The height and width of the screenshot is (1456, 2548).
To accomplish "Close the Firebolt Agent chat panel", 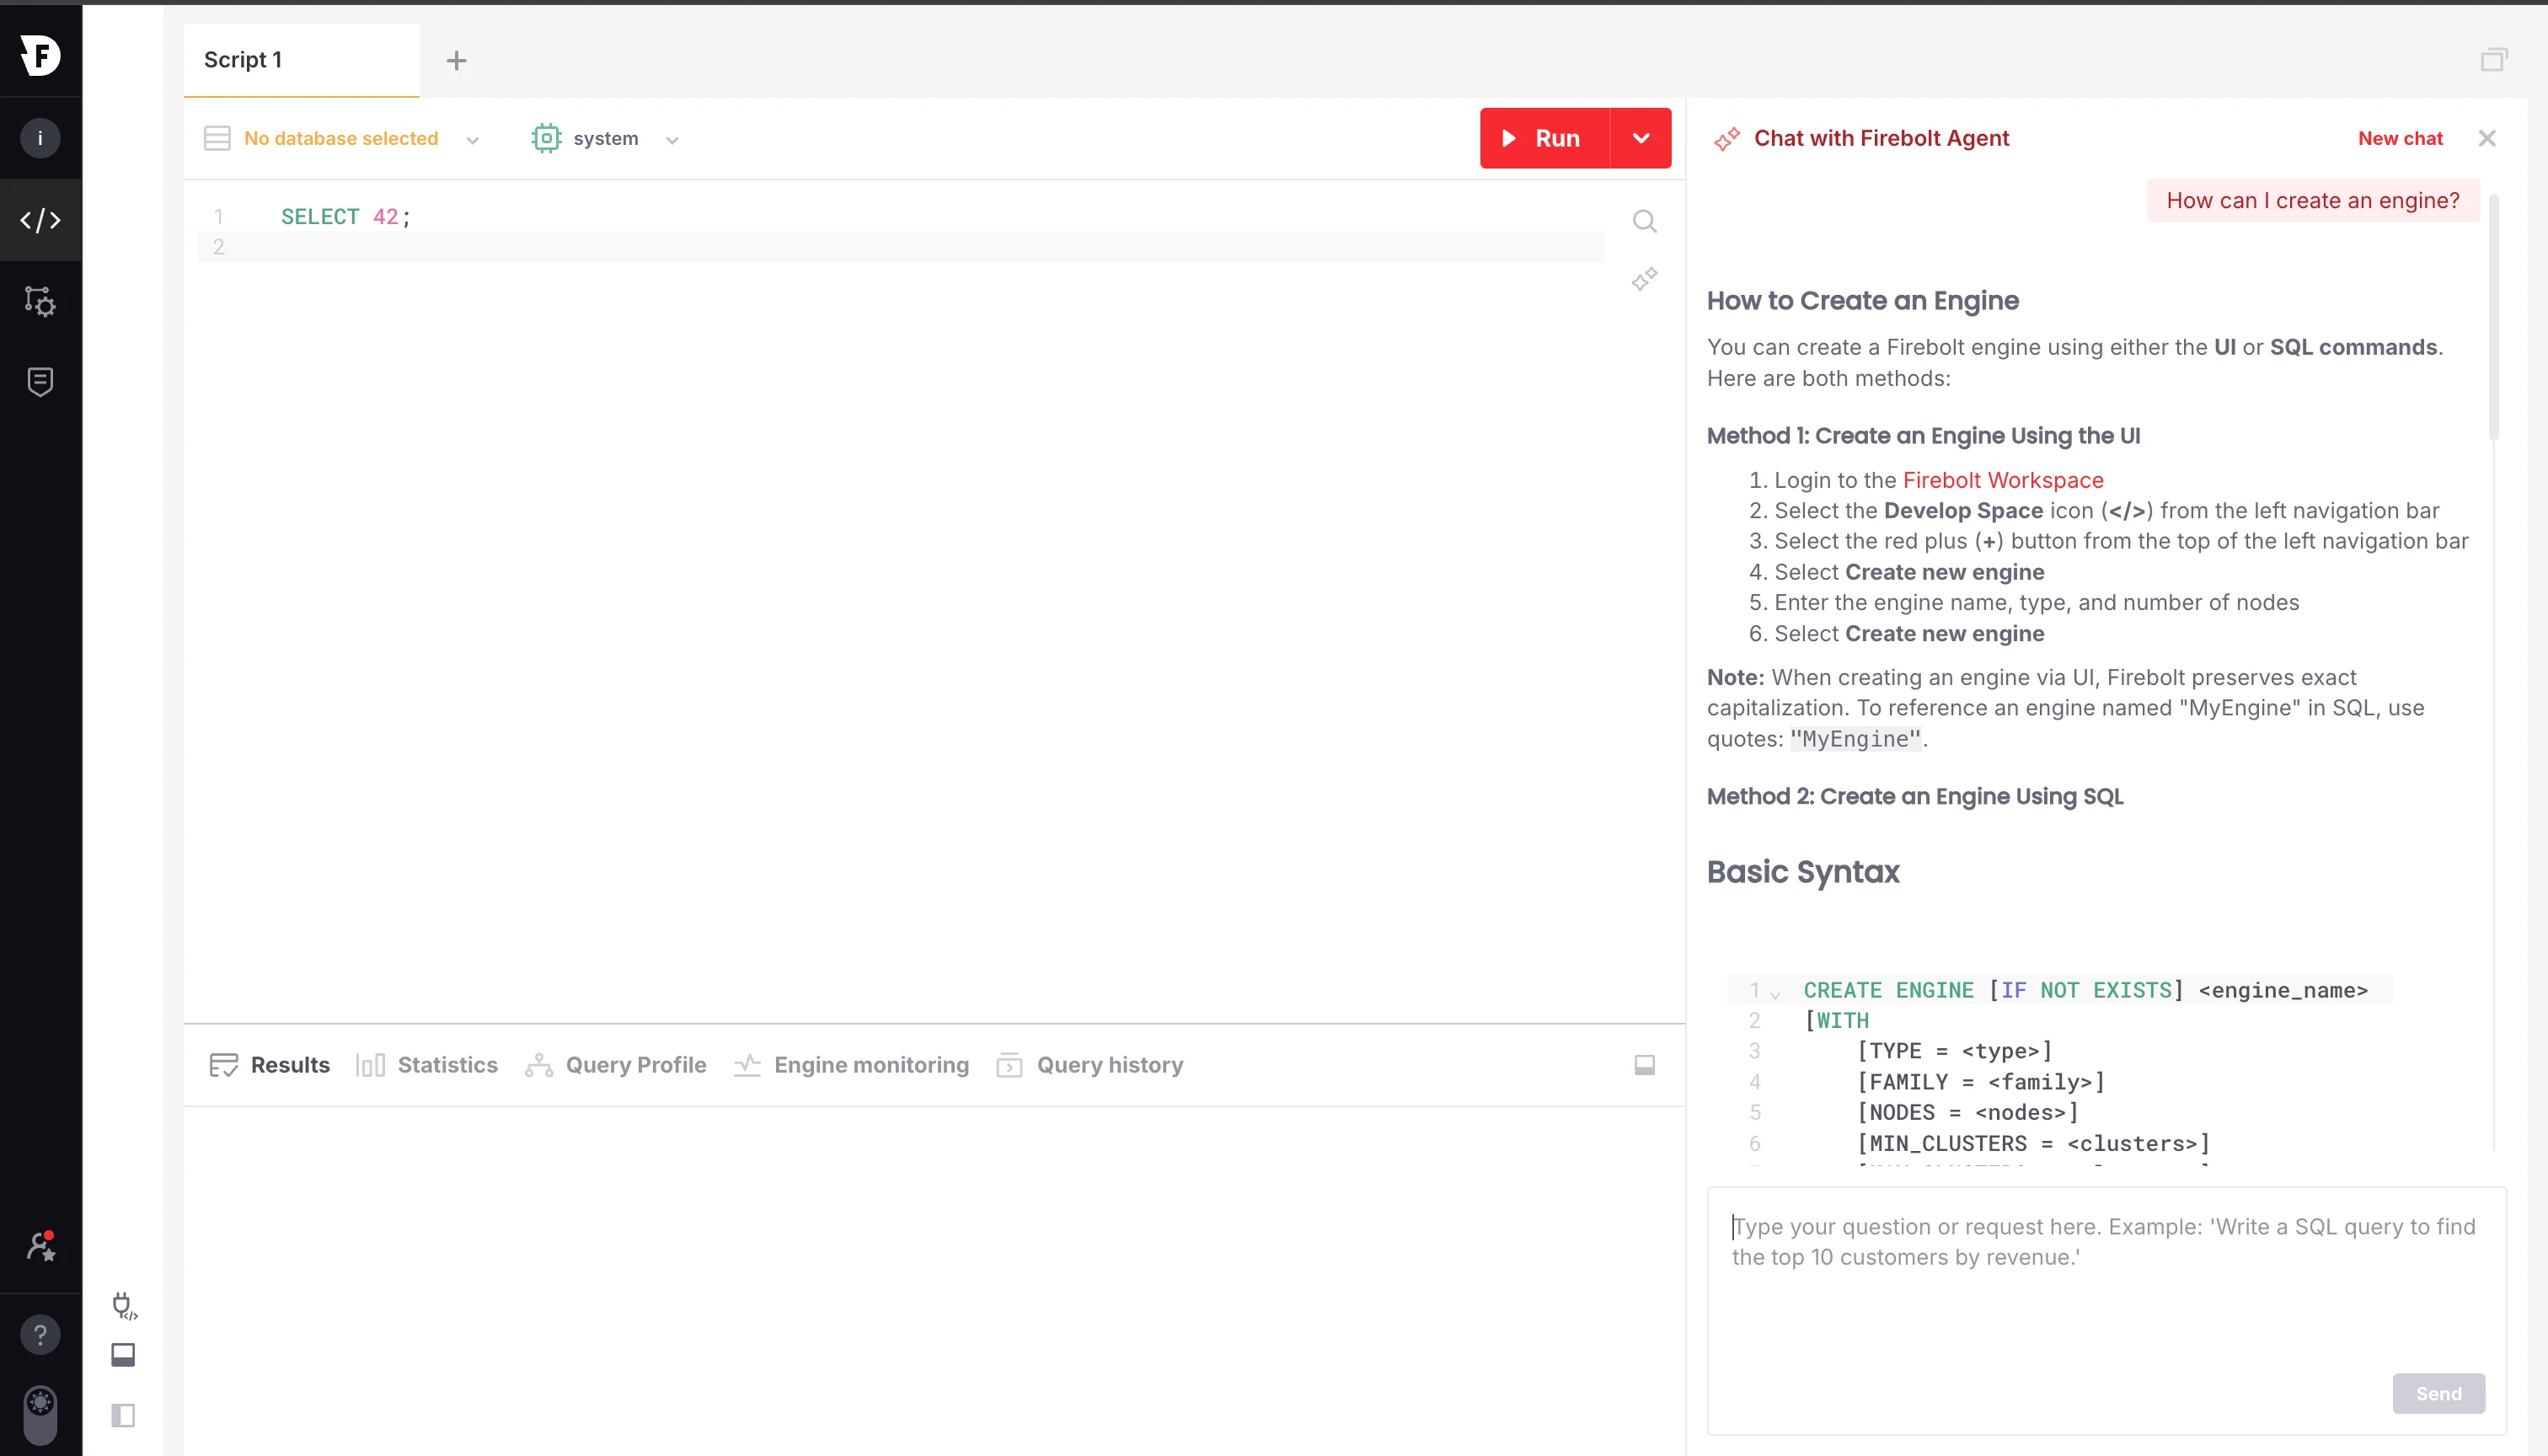I will pos(2487,138).
